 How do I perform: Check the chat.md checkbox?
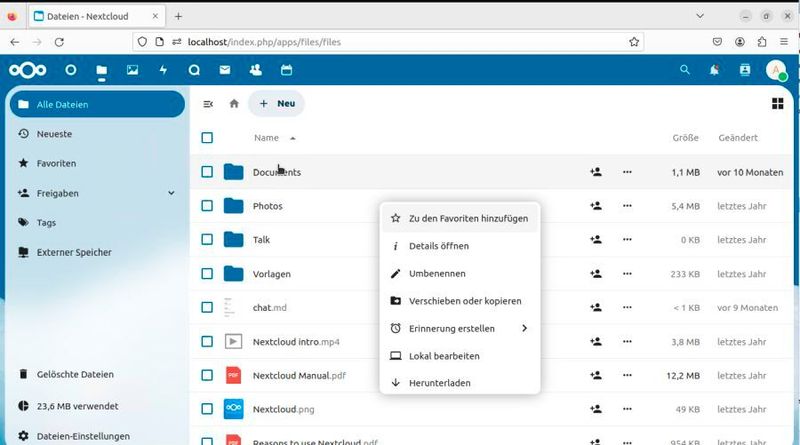click(207, 307)
